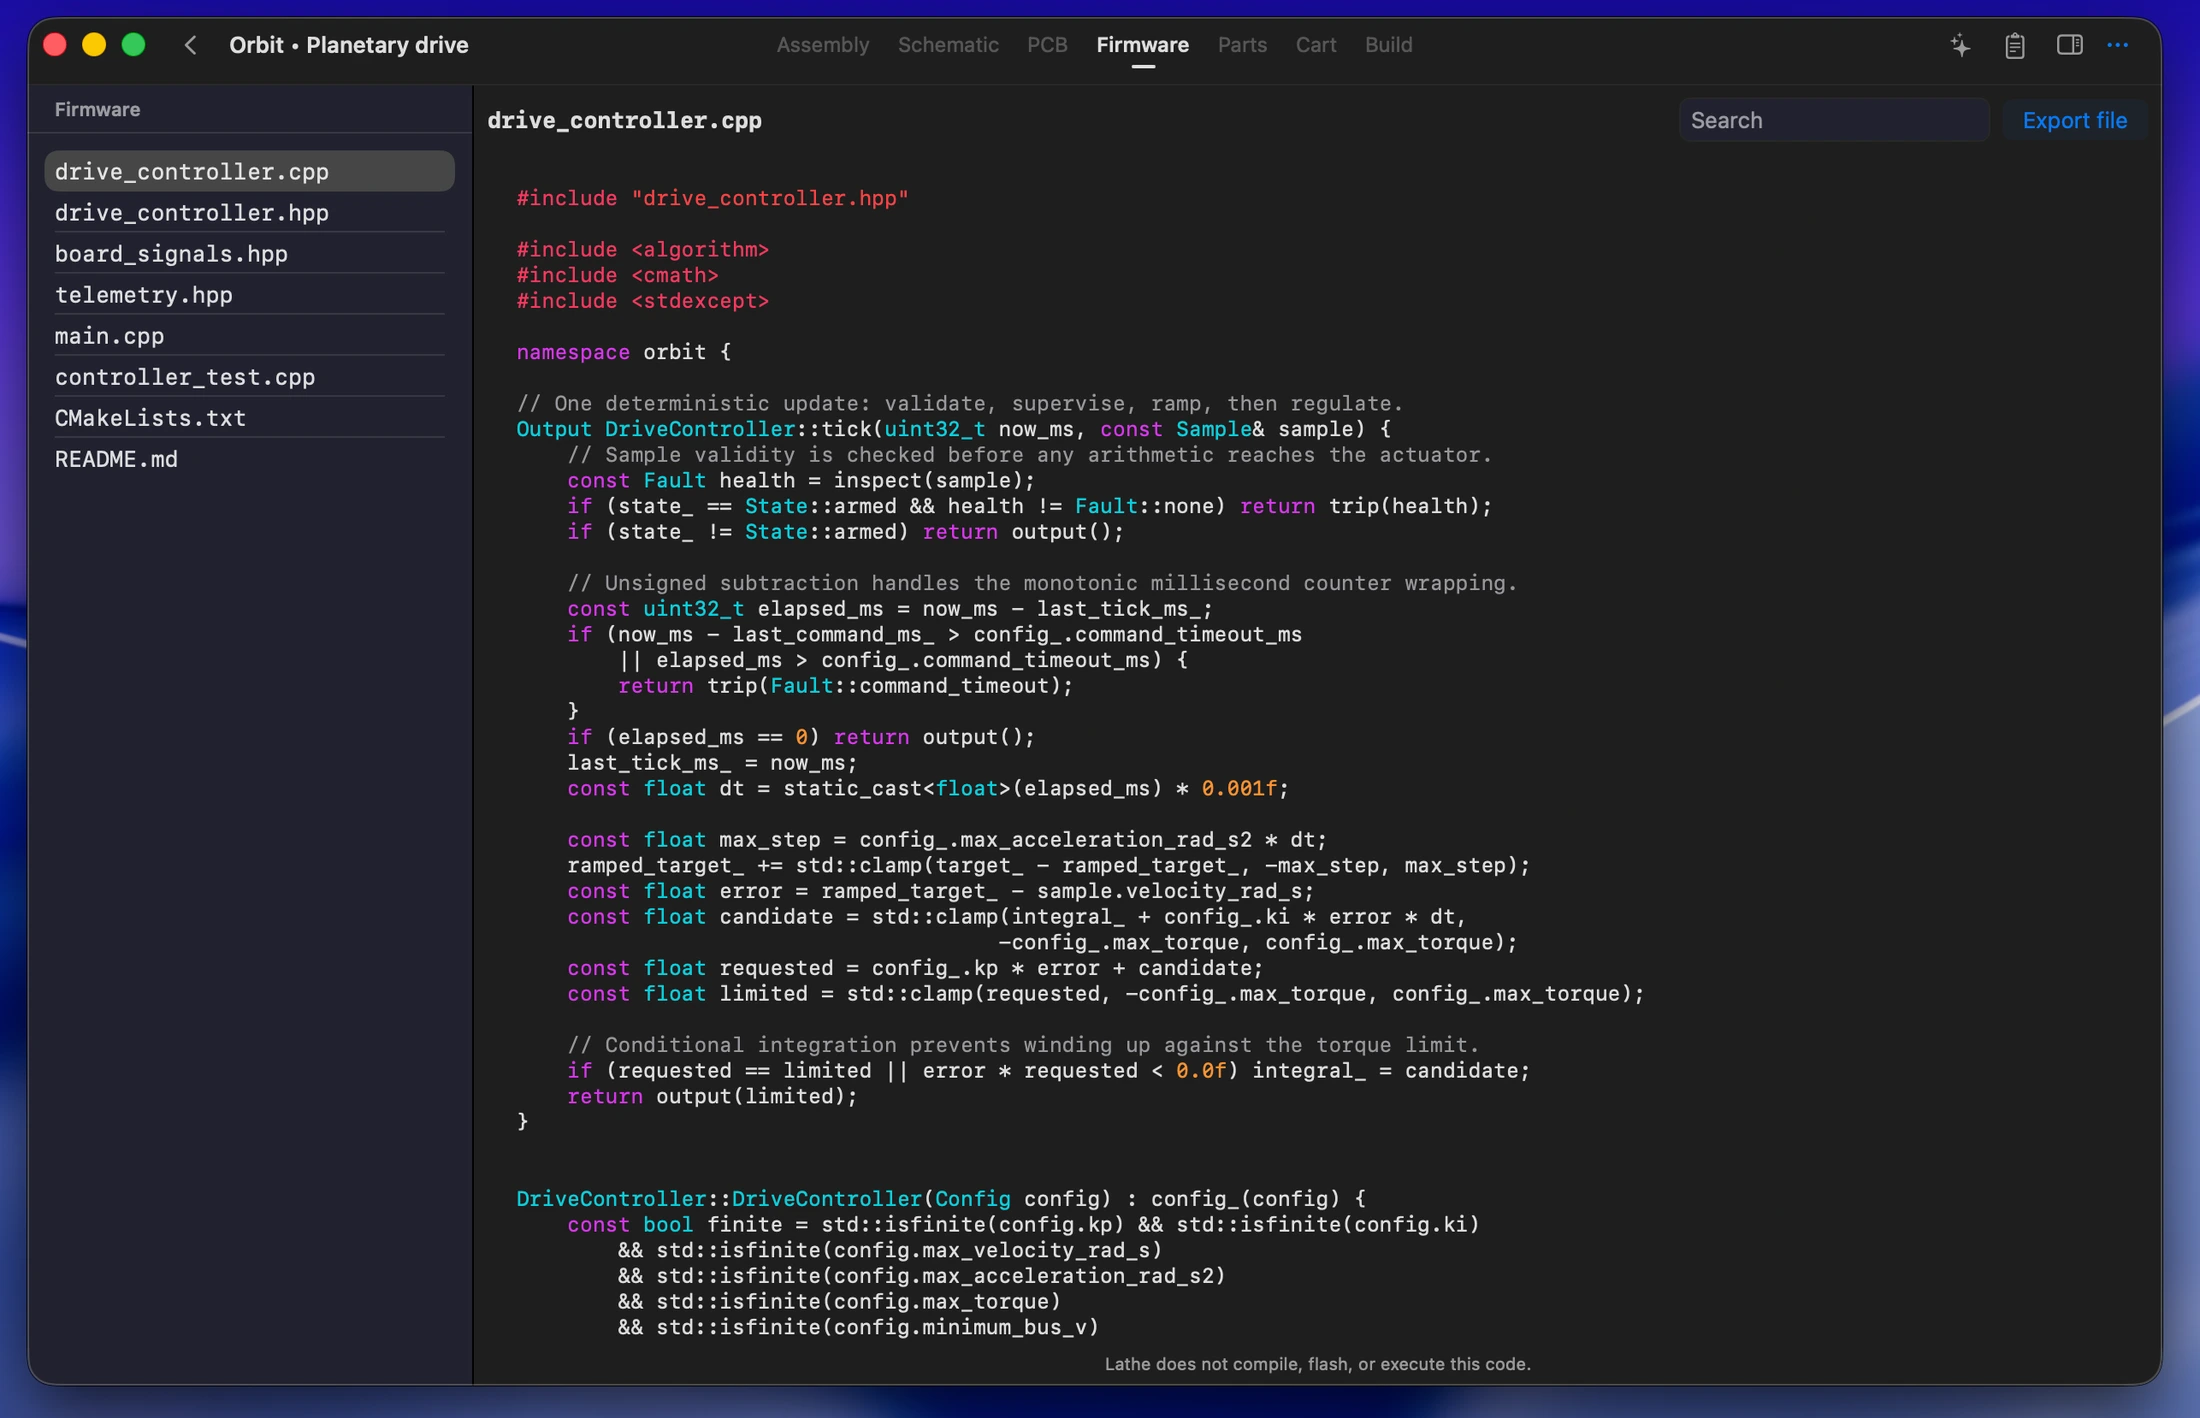Focus the Search field
Image resolution: width=2200 pixels, height=1418 pixels.
click(x=1833, y=120)
